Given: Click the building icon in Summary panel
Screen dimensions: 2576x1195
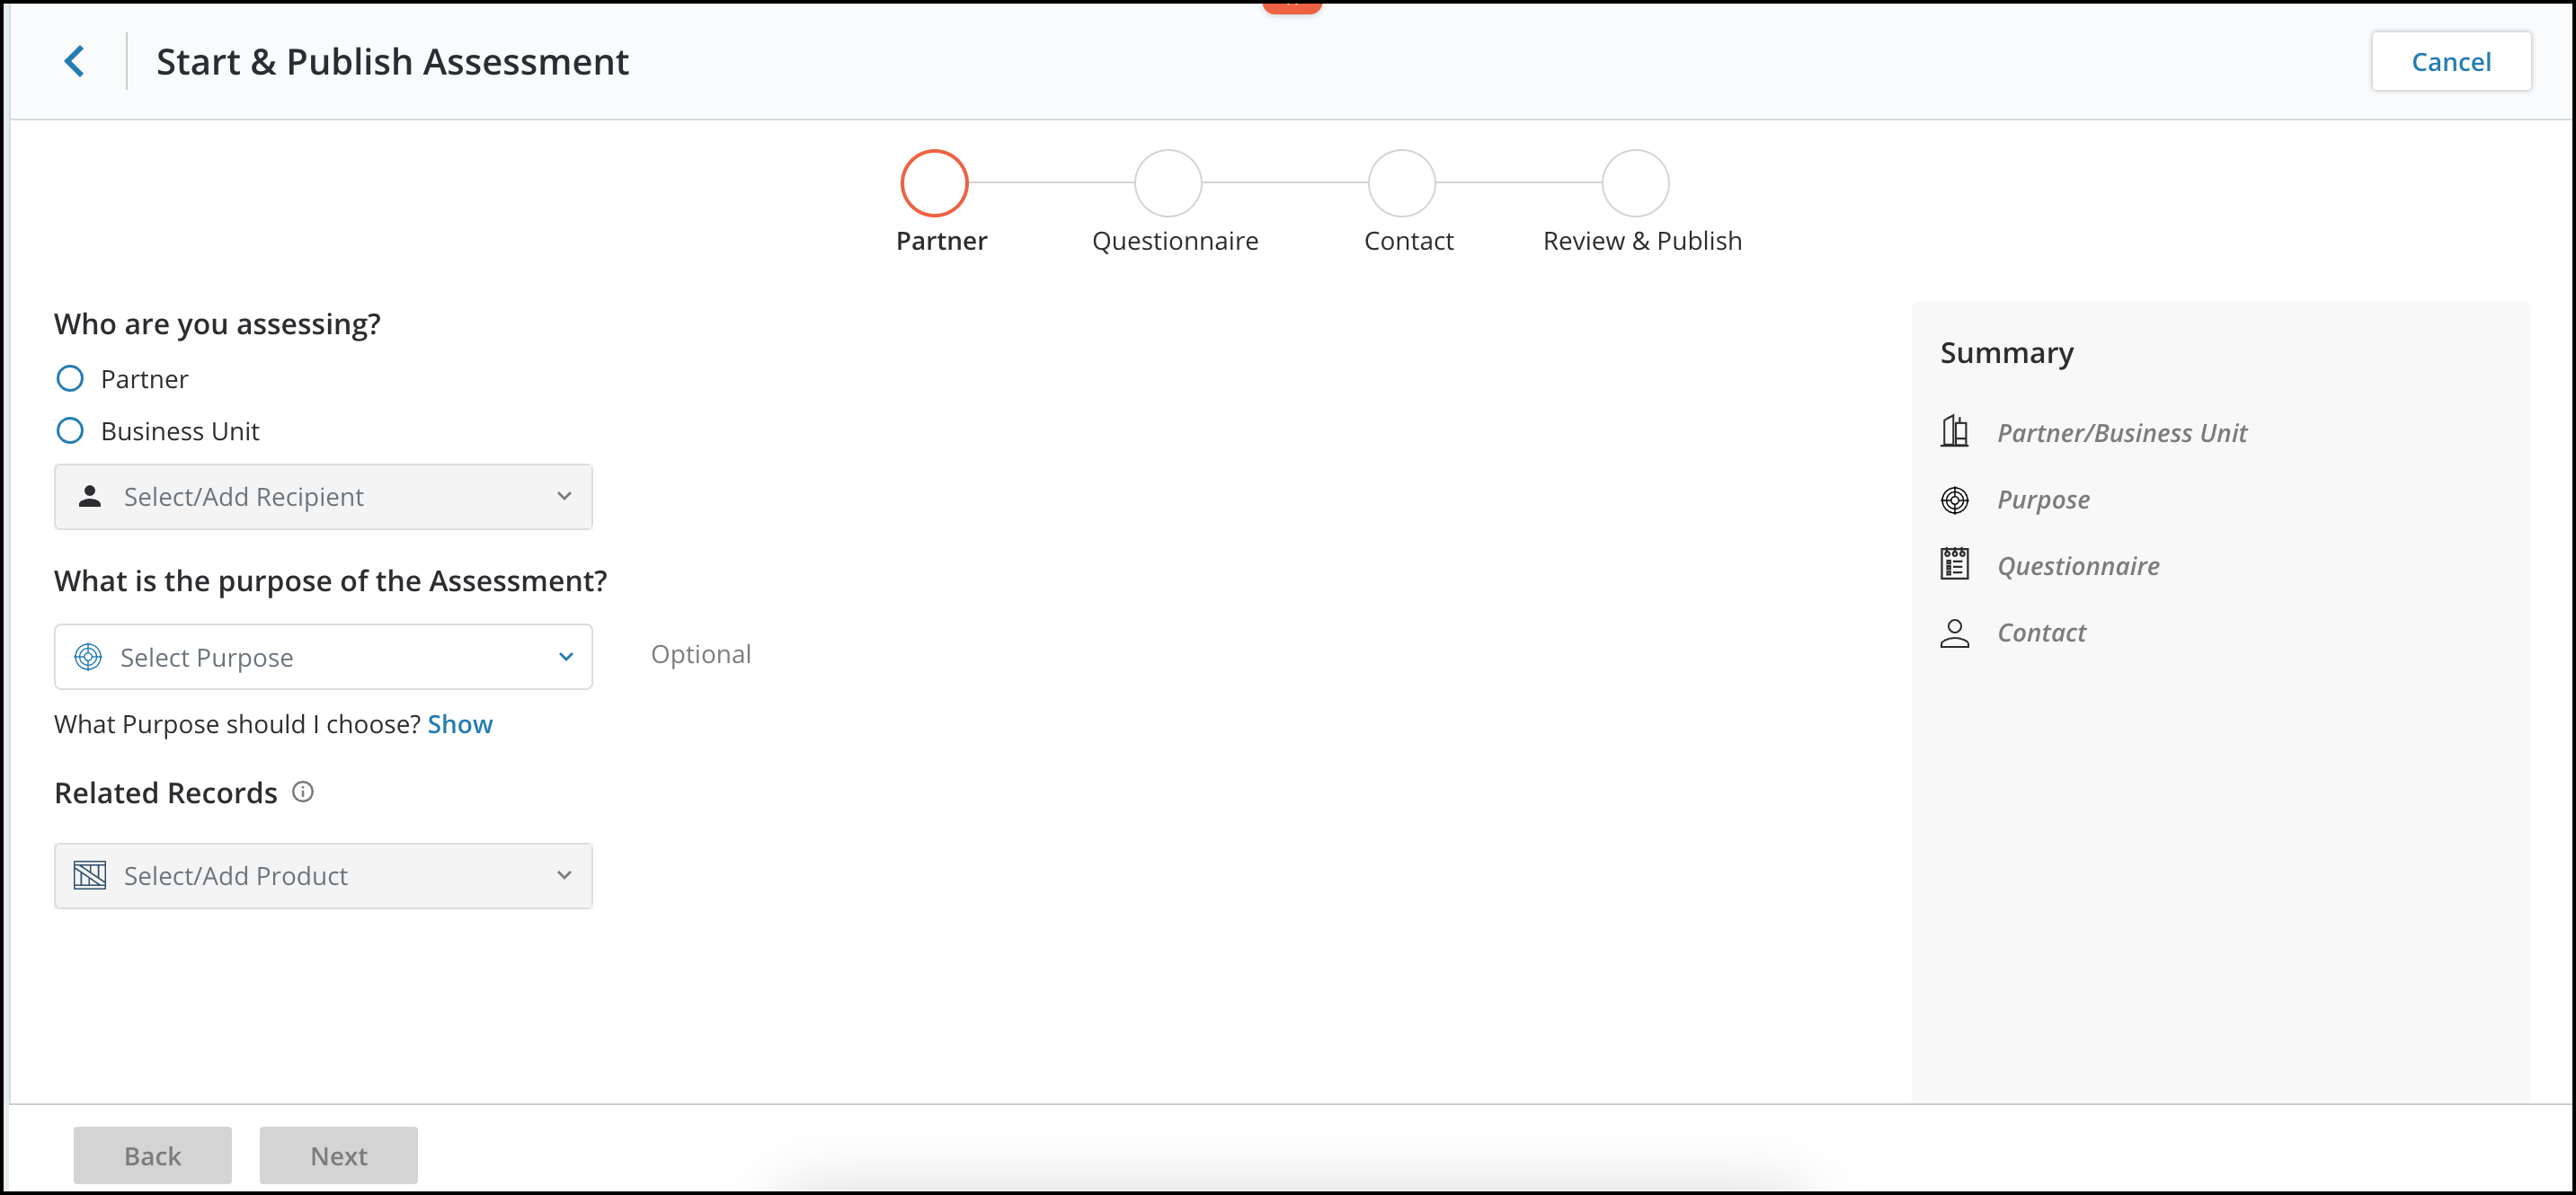Looking at the screenshot, I should [x=1954, y=431].
